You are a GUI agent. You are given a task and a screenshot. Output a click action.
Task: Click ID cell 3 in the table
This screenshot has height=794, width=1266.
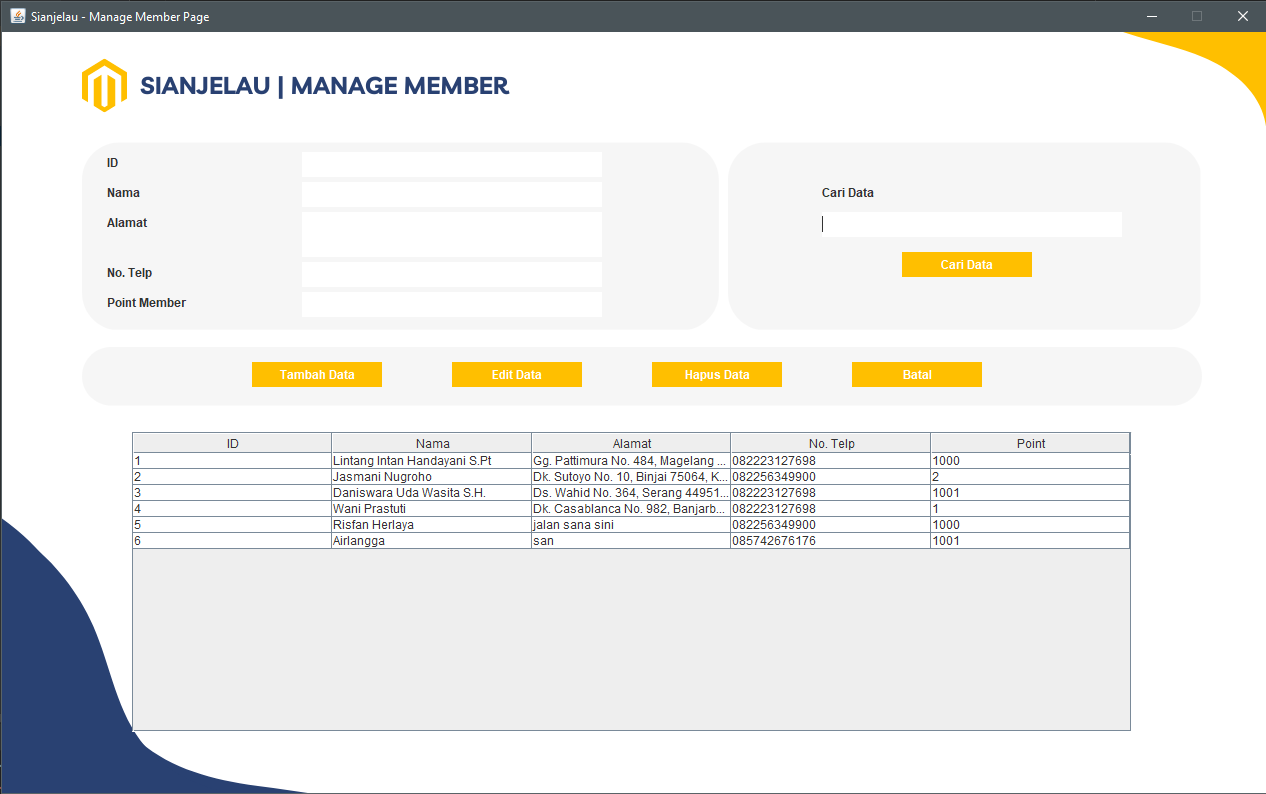(232, 493)
